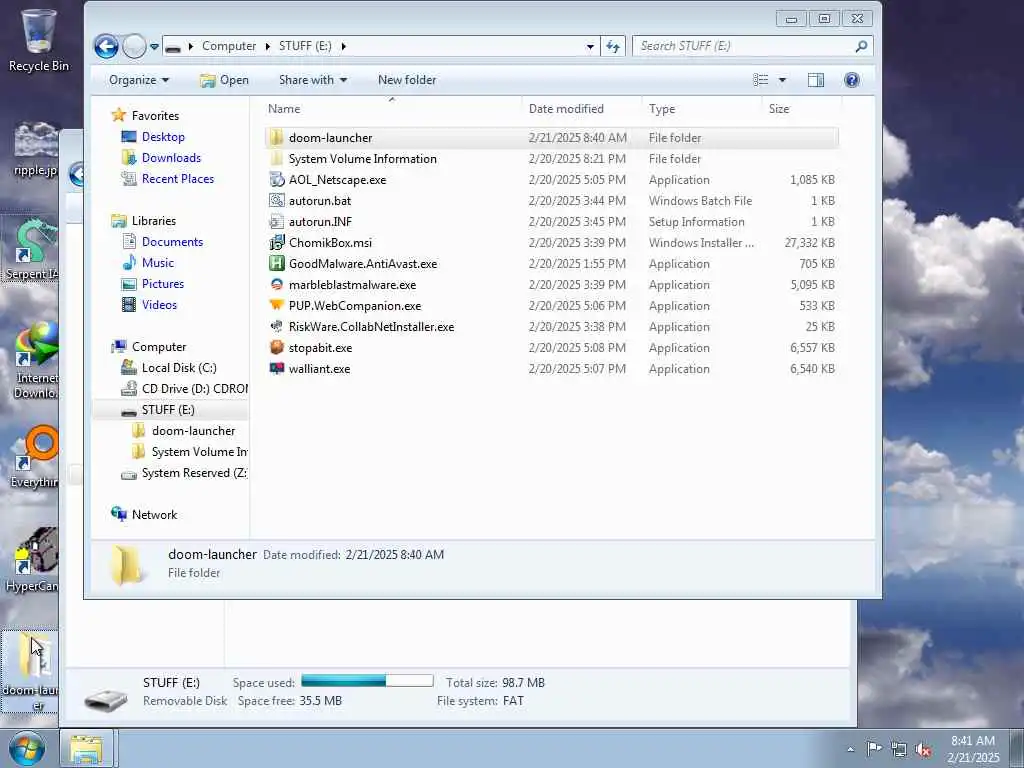Select the GoodMalware.AntiAvast.exe icon
This screenshot has height=768, width=1024.
click(276, 263)
